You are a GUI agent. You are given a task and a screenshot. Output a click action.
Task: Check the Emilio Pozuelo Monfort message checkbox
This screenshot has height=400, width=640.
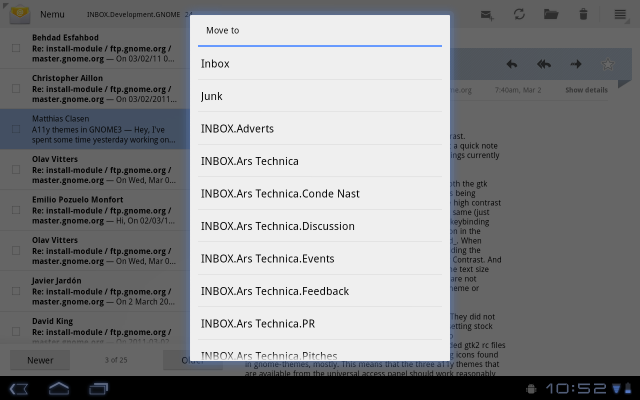pyautogui.click(x=16, y=210)
